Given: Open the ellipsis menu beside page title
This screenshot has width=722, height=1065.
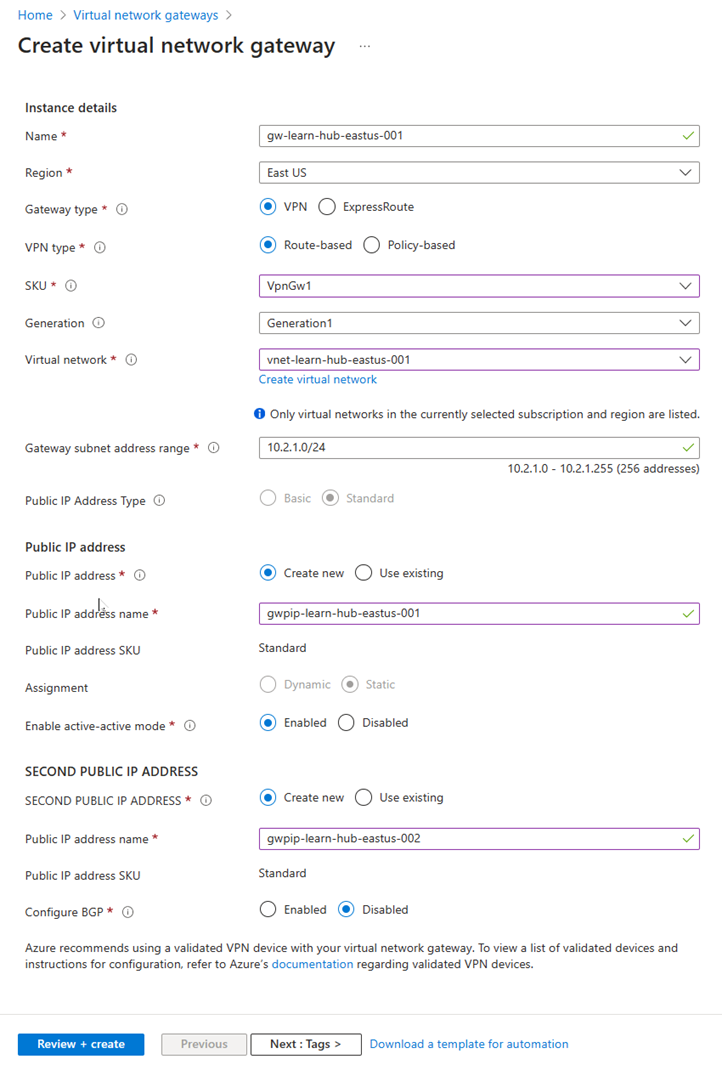Looking at the screenshot, I should click(365, 46).
